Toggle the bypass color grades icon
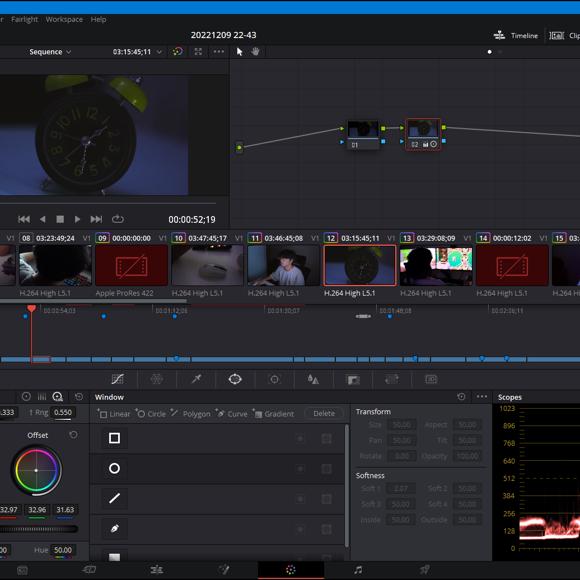This screenshot has height=580, width=580. (x=178, y=52)
